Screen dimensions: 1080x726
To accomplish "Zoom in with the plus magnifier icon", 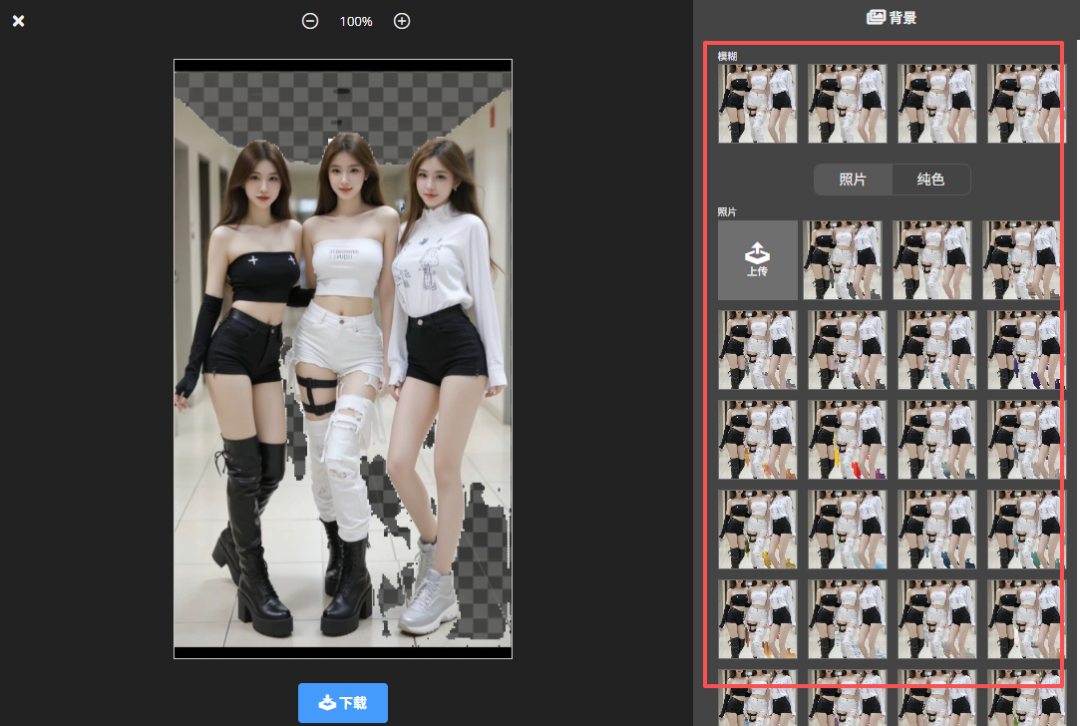I will click(402, 21).
